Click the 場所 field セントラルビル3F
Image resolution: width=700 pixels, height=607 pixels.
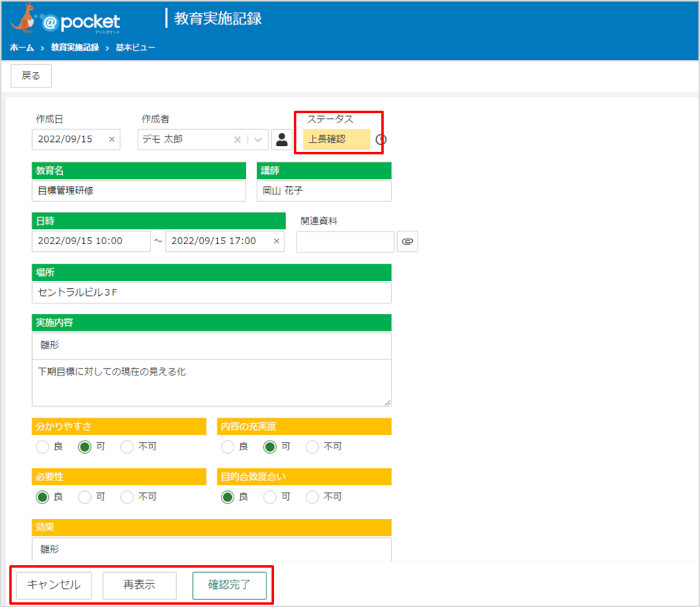pyautogui.click(x=212, y=293)
